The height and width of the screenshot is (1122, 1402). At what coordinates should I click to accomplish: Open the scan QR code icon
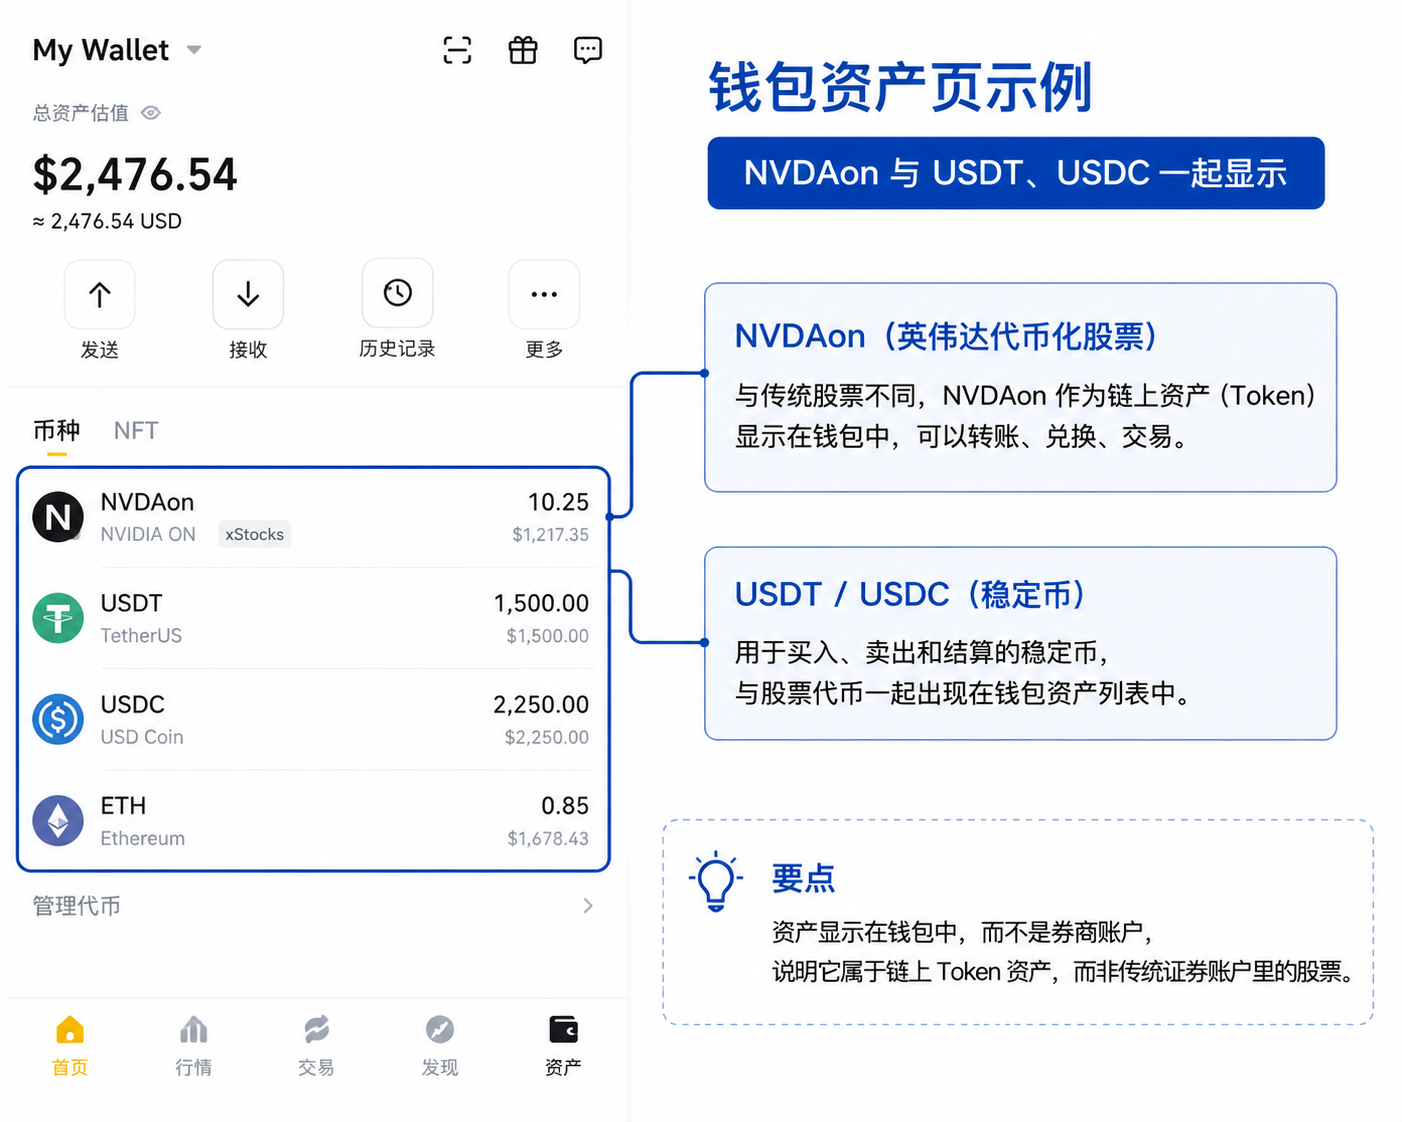(x=457, y=50)
